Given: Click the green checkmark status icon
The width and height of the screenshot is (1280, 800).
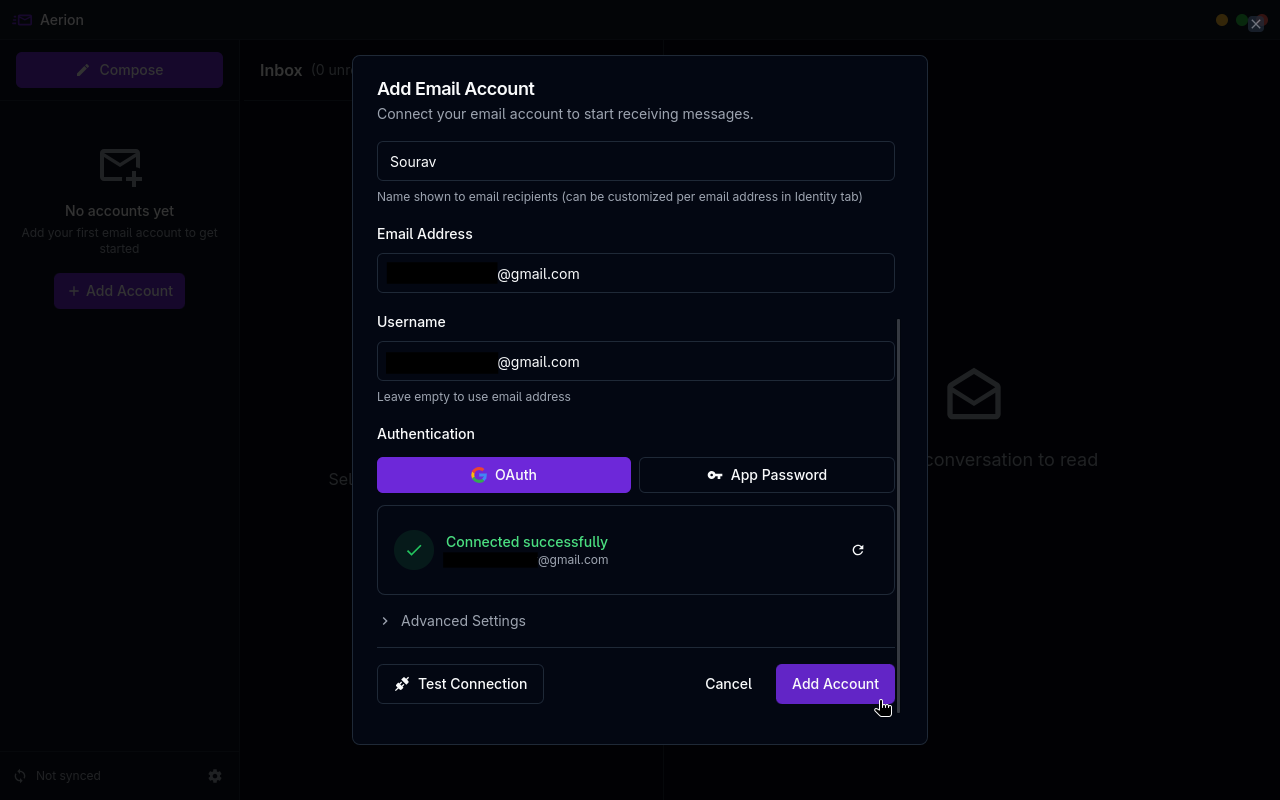Looking at the screenshot, I should click(414, 550).
